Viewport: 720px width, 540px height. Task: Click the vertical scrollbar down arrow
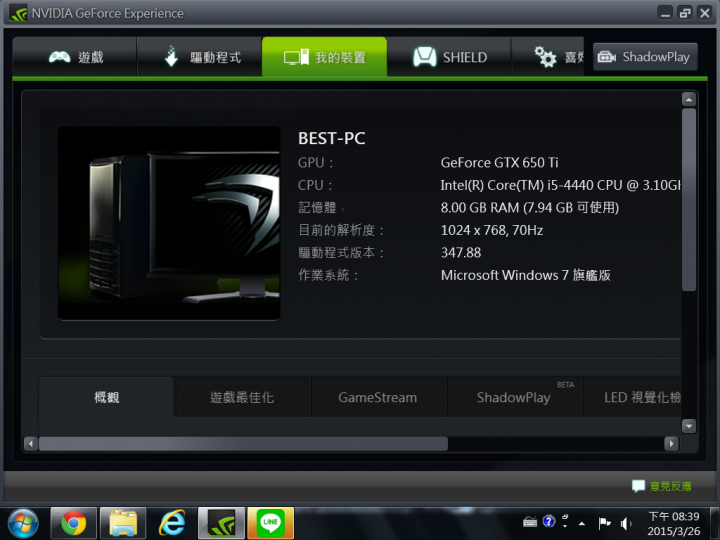coord(688,426)
